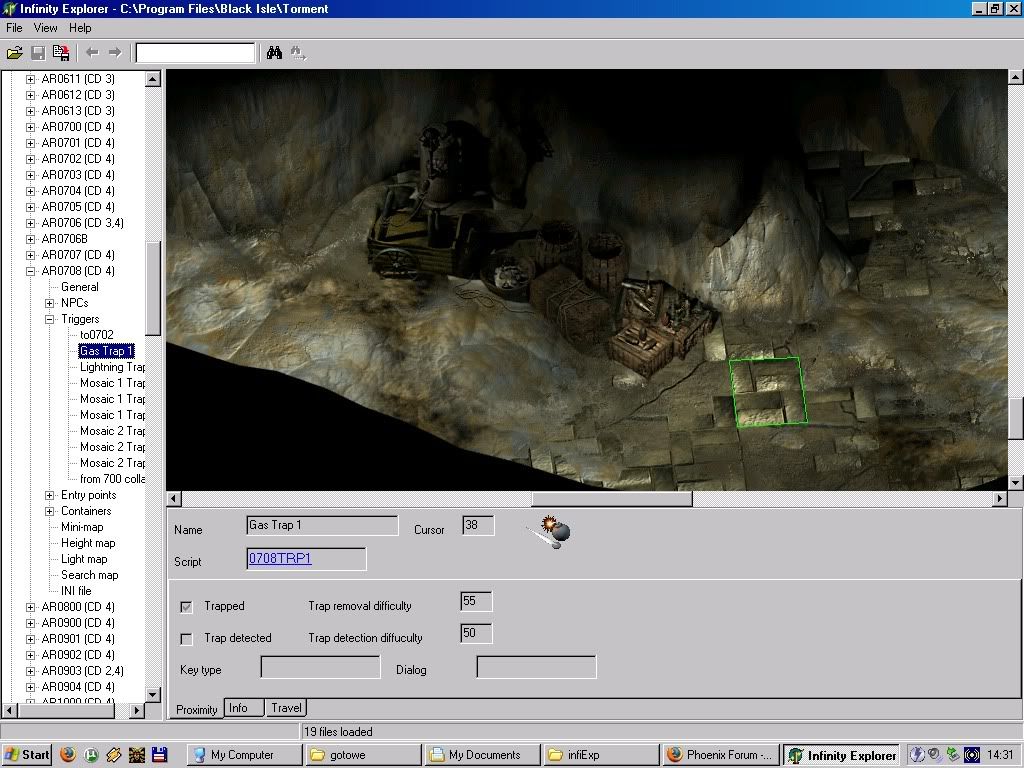The image size is (1024, 768).
Task: Click the map view vertical scrollbar thumb
Action: 1016,418
